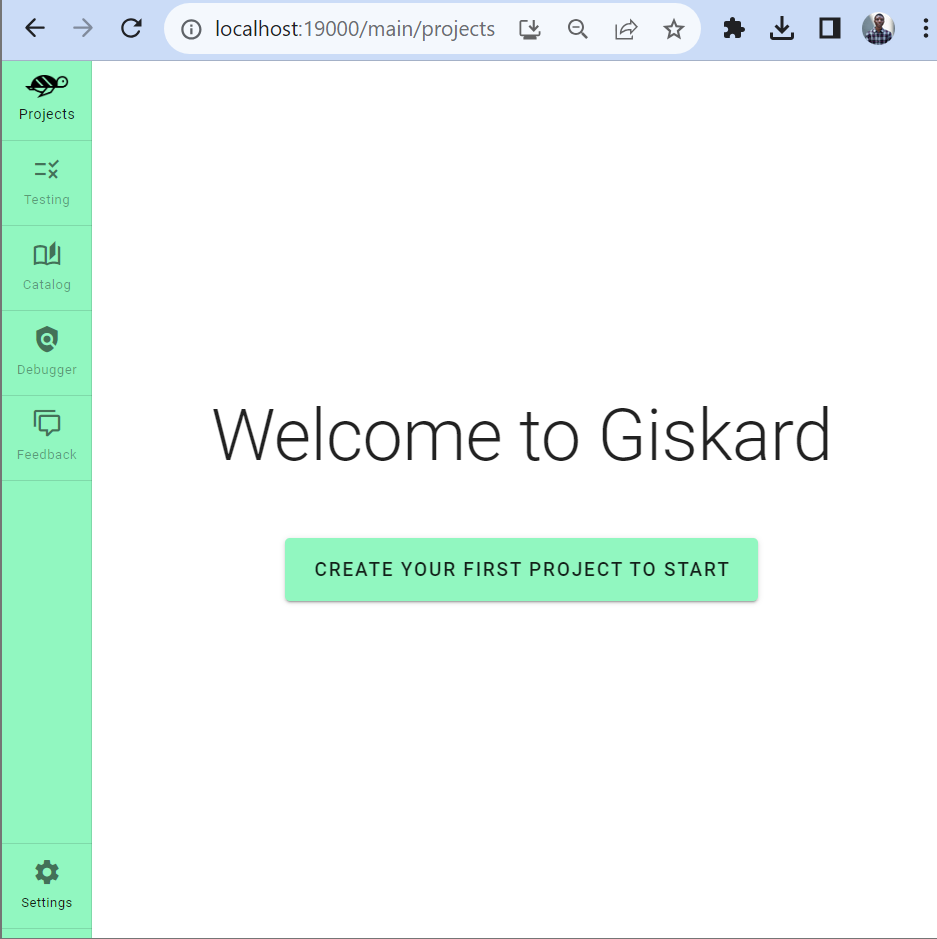Open the Catalog book icon

pos(47,254)
